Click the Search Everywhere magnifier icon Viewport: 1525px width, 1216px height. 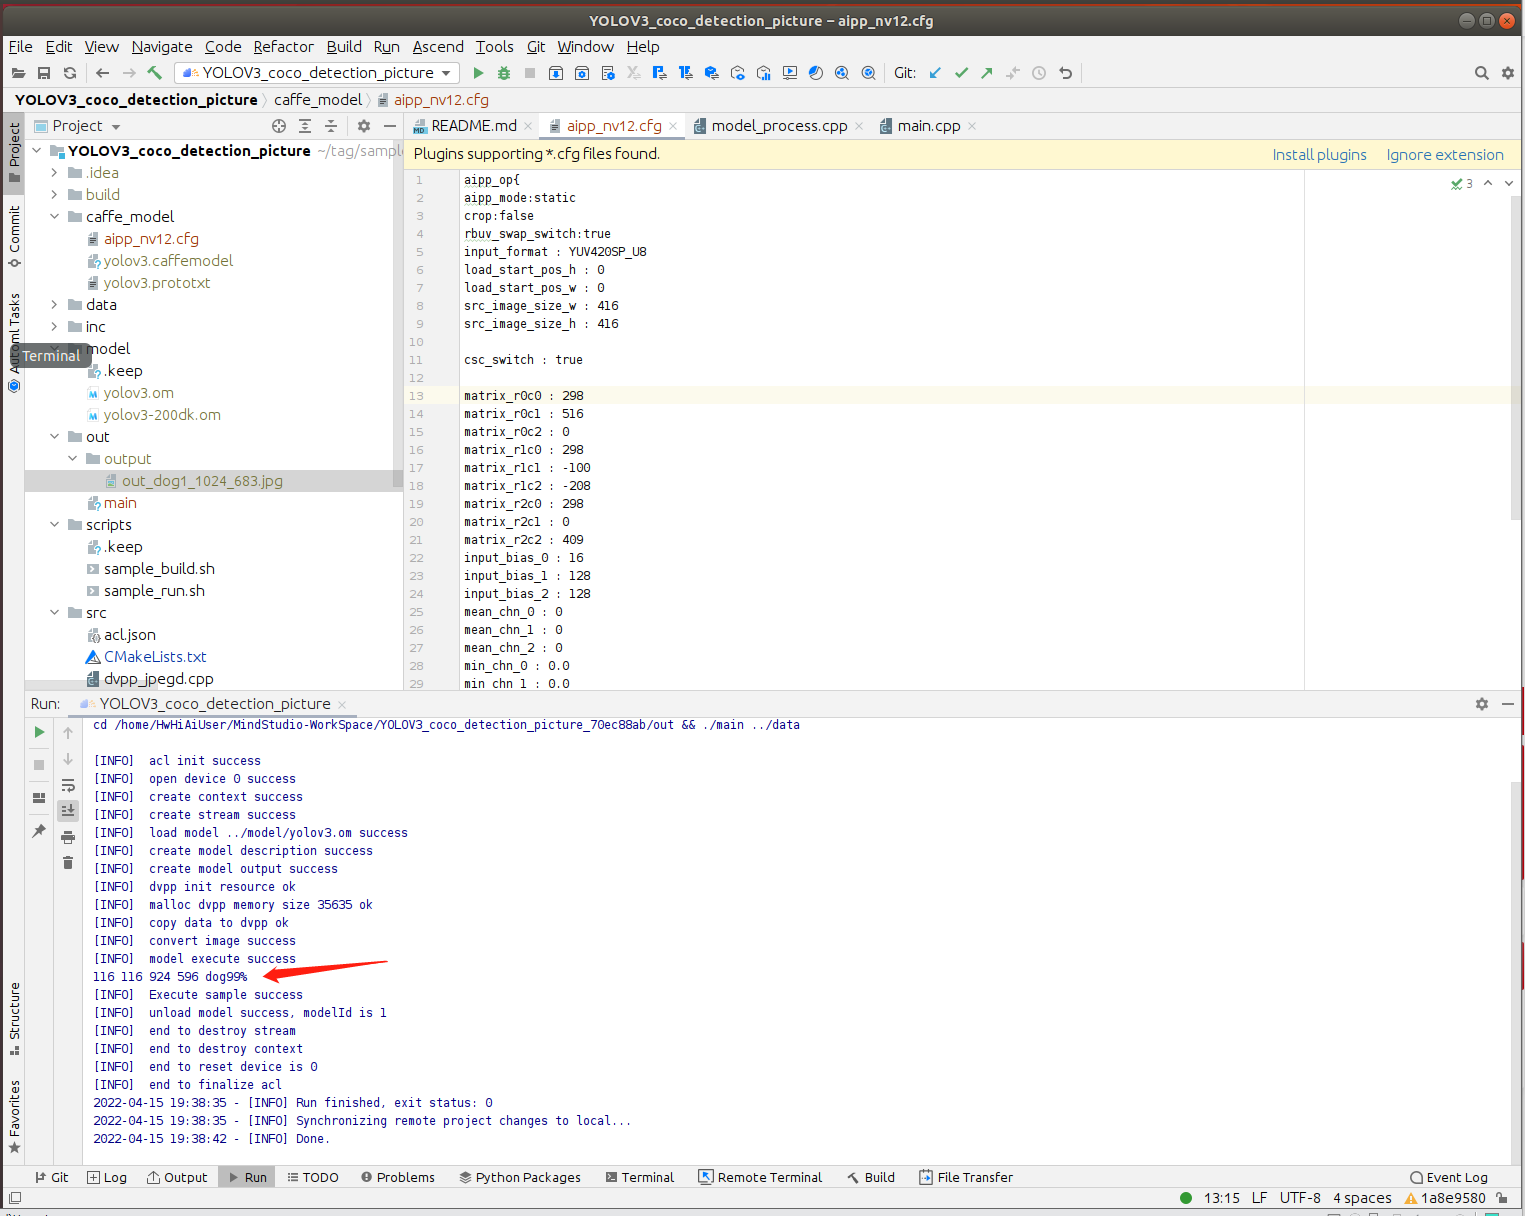pyautogui.click(x=1481, y=73)
